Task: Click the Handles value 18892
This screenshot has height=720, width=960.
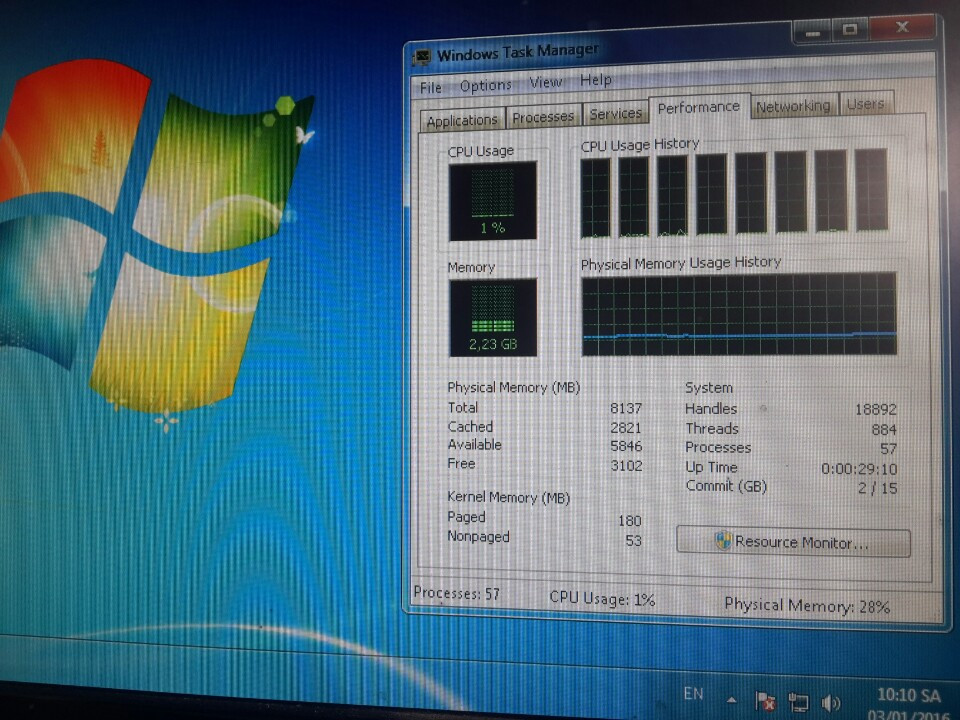Action: pyautogui.click(x=876, y=410)
